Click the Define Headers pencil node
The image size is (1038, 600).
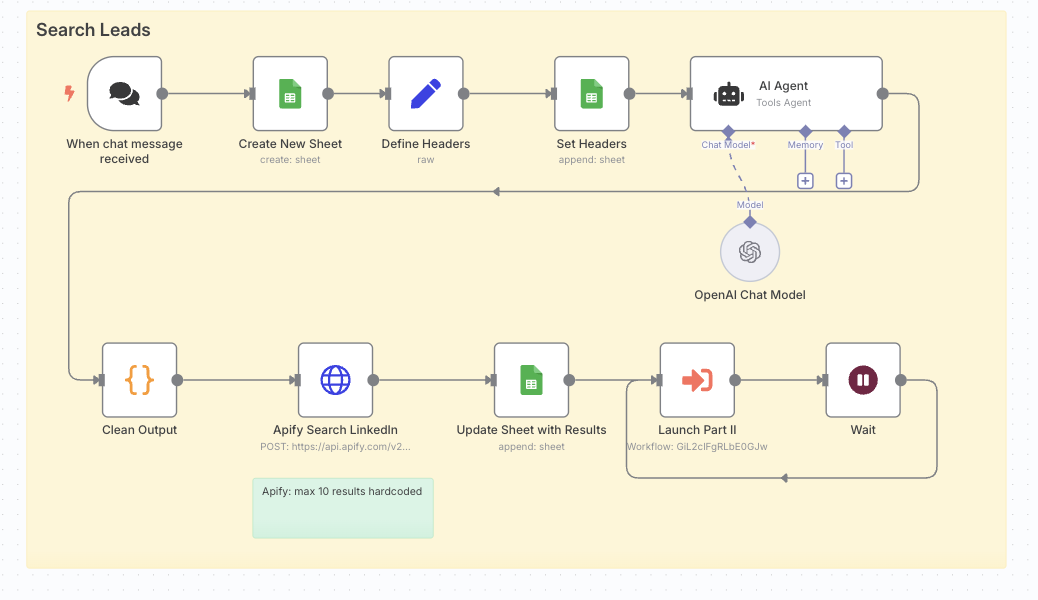pyautogui.click(x=426, y=94)
